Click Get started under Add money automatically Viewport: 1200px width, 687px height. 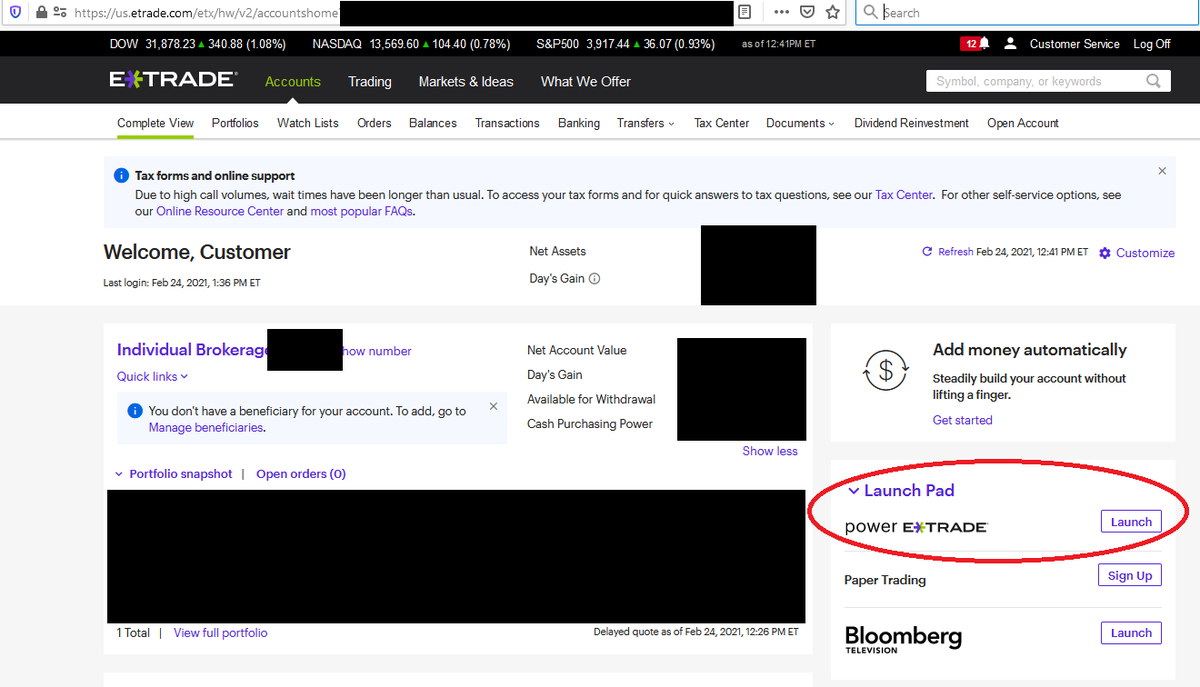pyautogui.click(x=963, y=420)
